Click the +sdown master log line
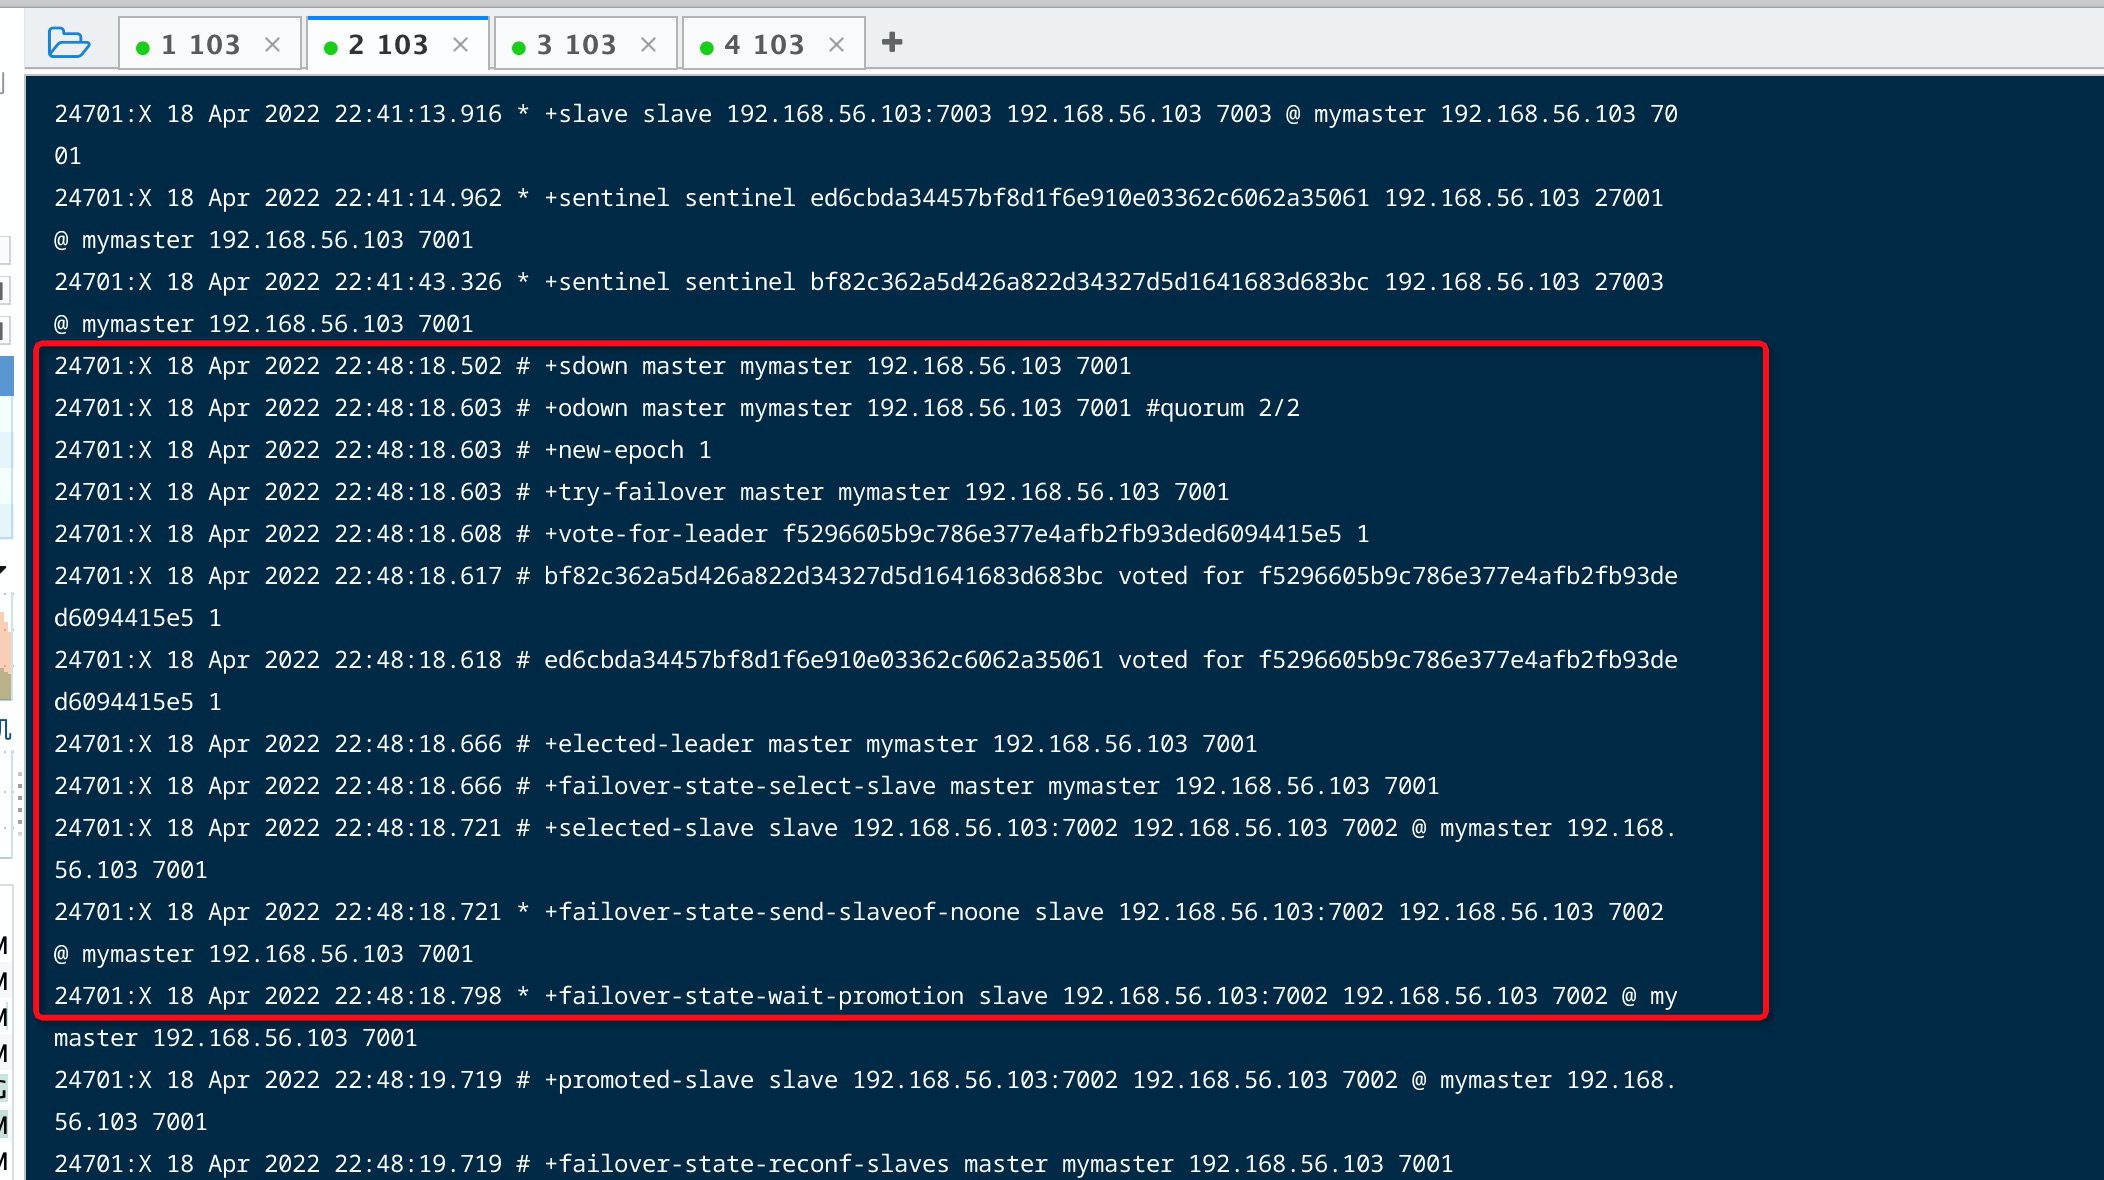 click(592, 366)
